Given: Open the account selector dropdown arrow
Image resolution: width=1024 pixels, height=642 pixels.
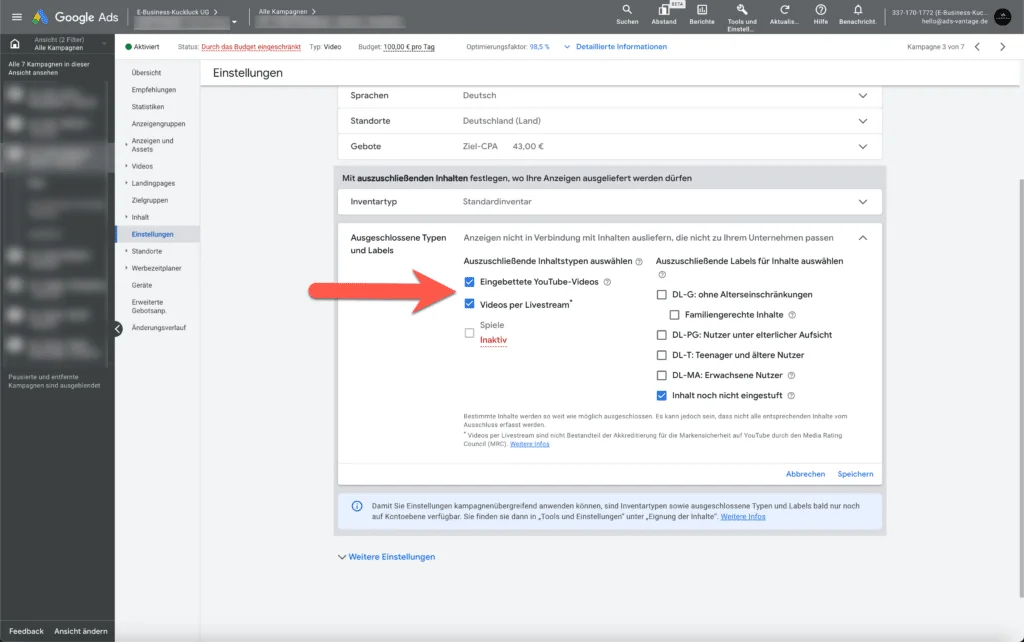Looking at the screenshot, I should [x=234, y=22].
